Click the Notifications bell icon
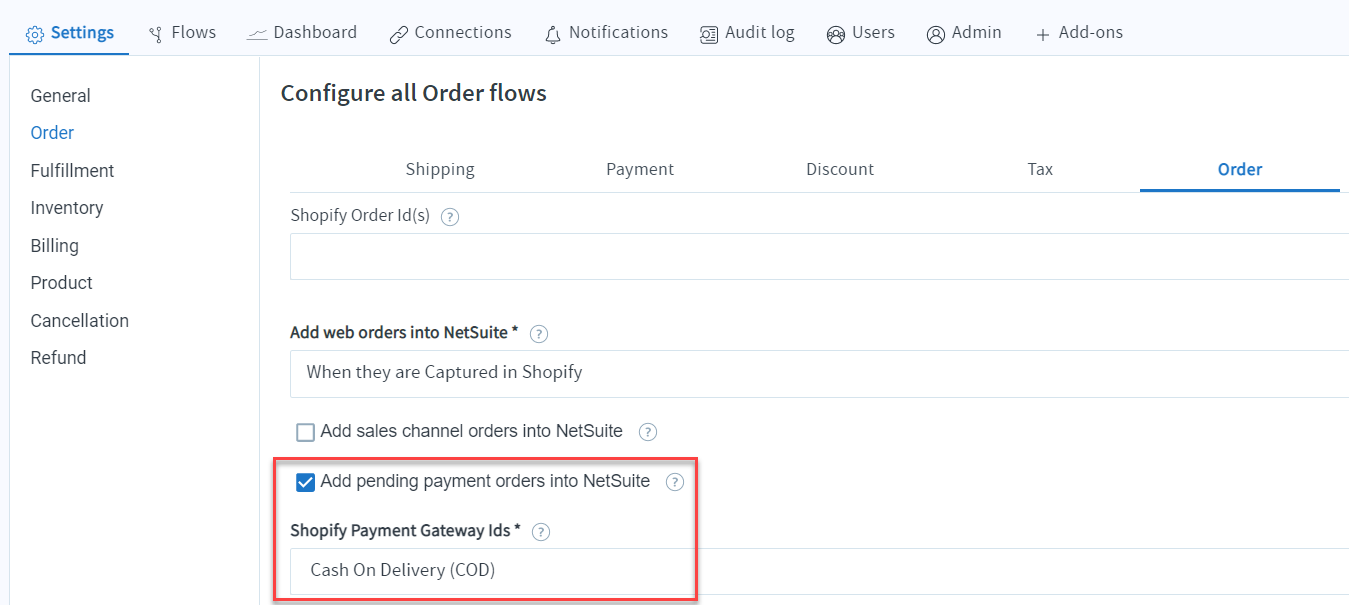The height and width of the screenshot is (605, 1349). (x=553, y=34)
